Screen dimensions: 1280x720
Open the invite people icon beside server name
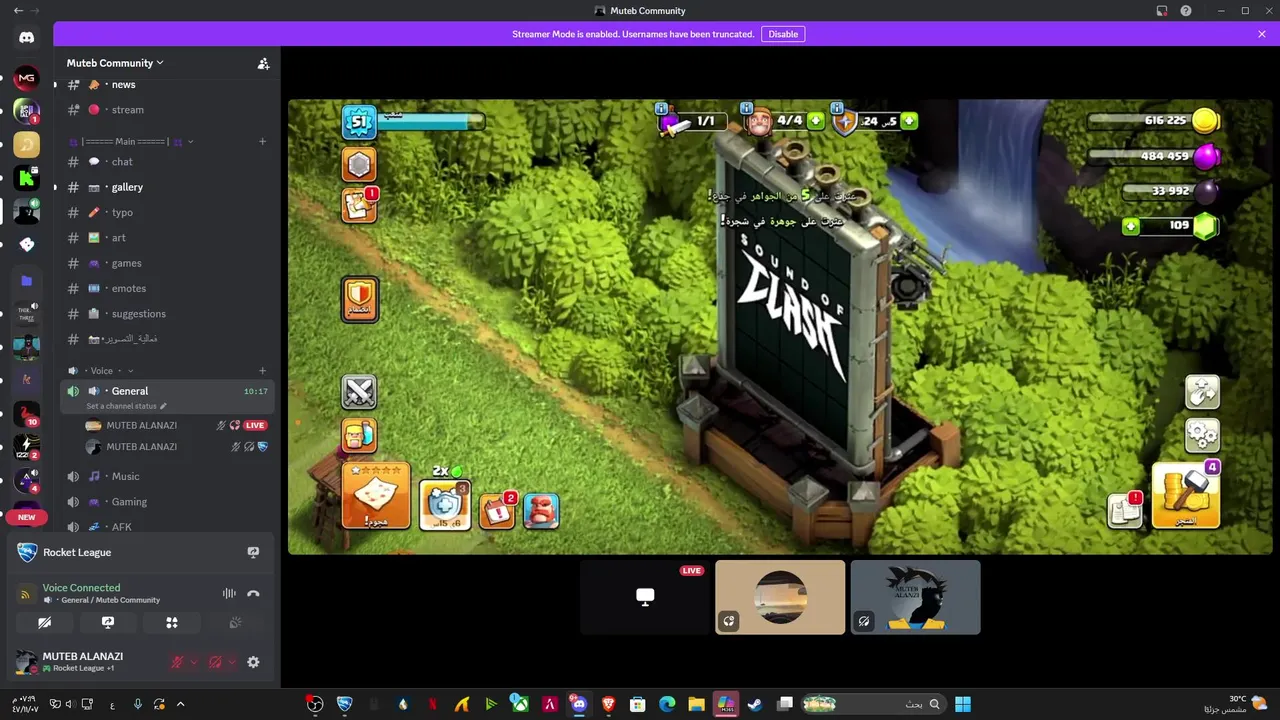pos(263,63)
